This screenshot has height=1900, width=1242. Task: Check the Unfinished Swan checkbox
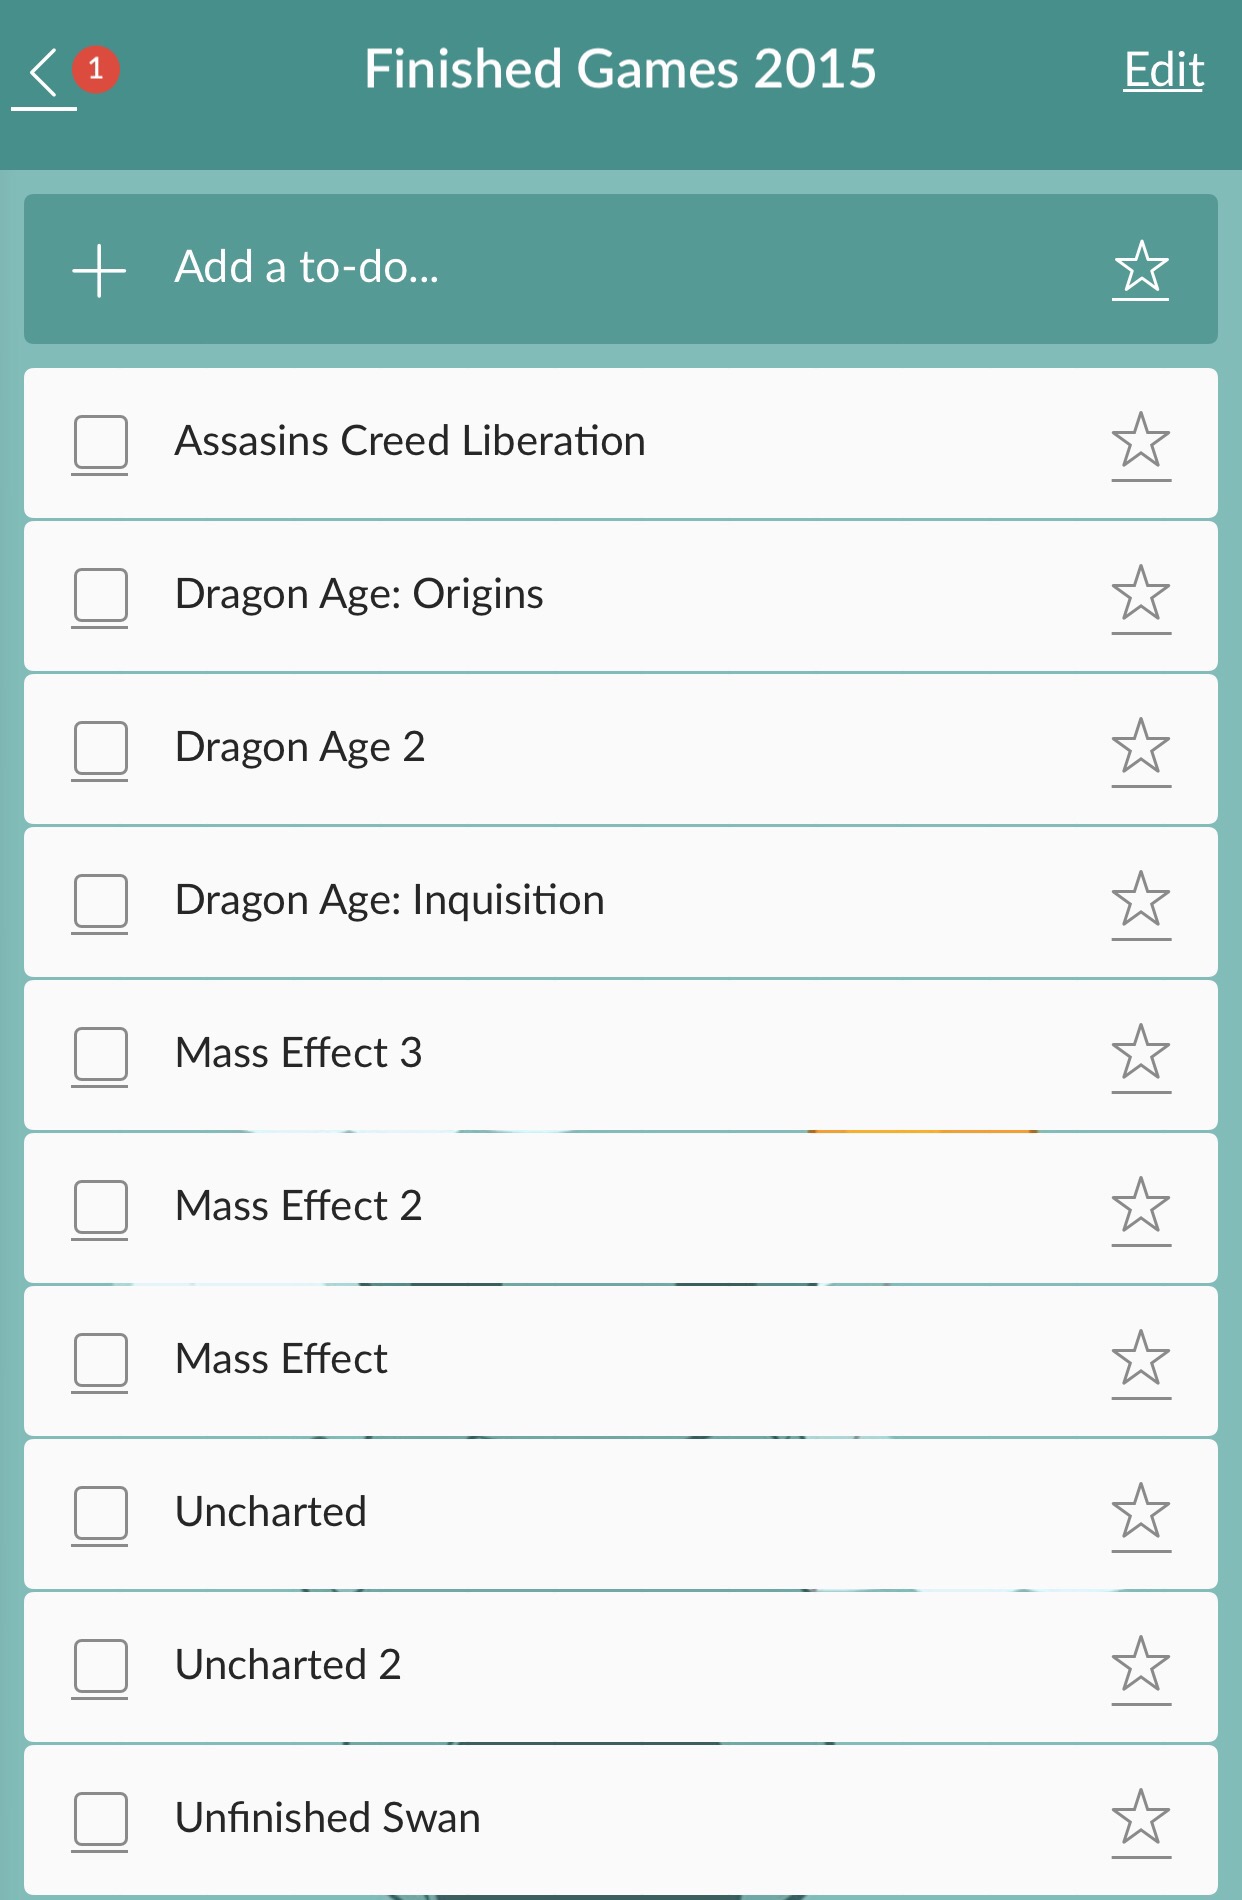point(100,1819)
